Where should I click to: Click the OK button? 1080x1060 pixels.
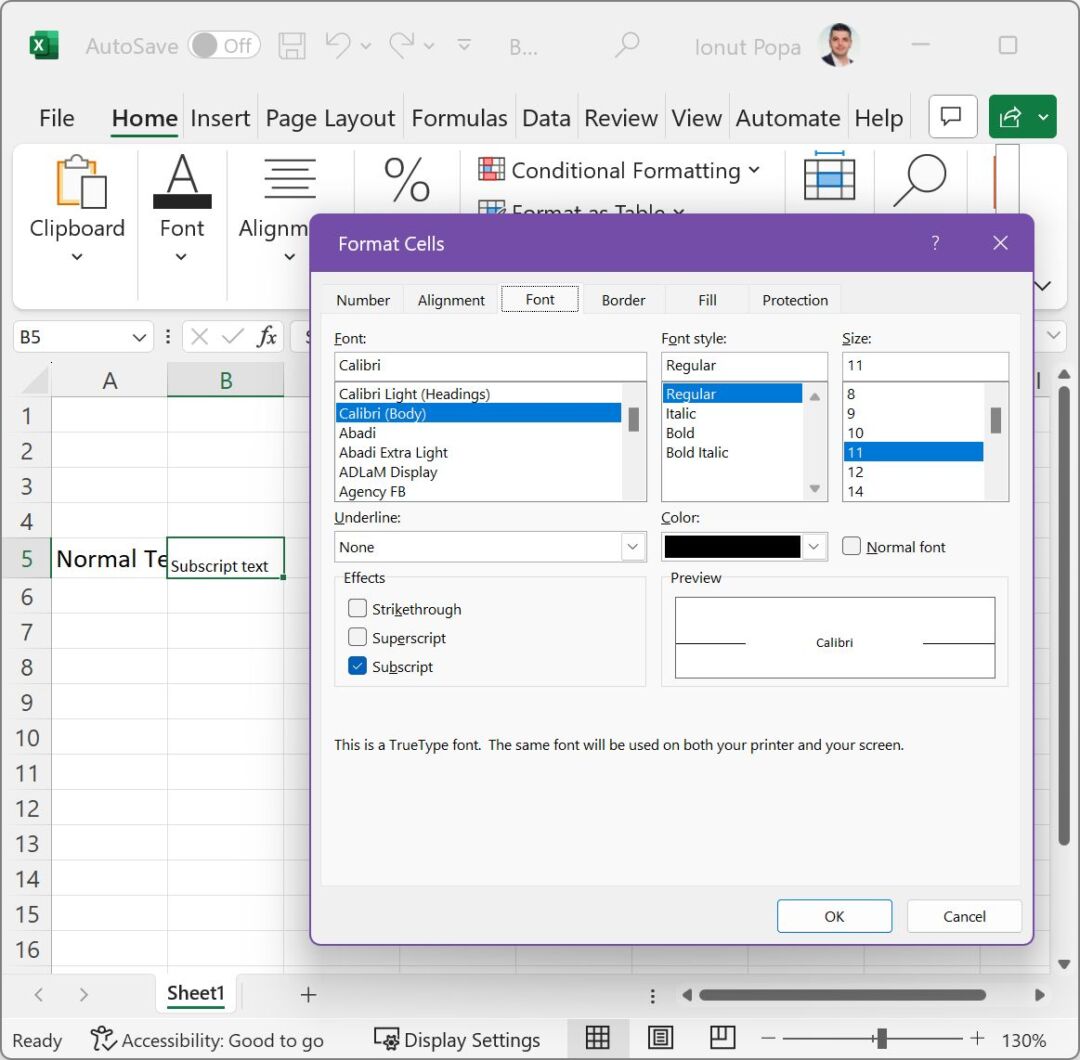(x=834, y=915)
